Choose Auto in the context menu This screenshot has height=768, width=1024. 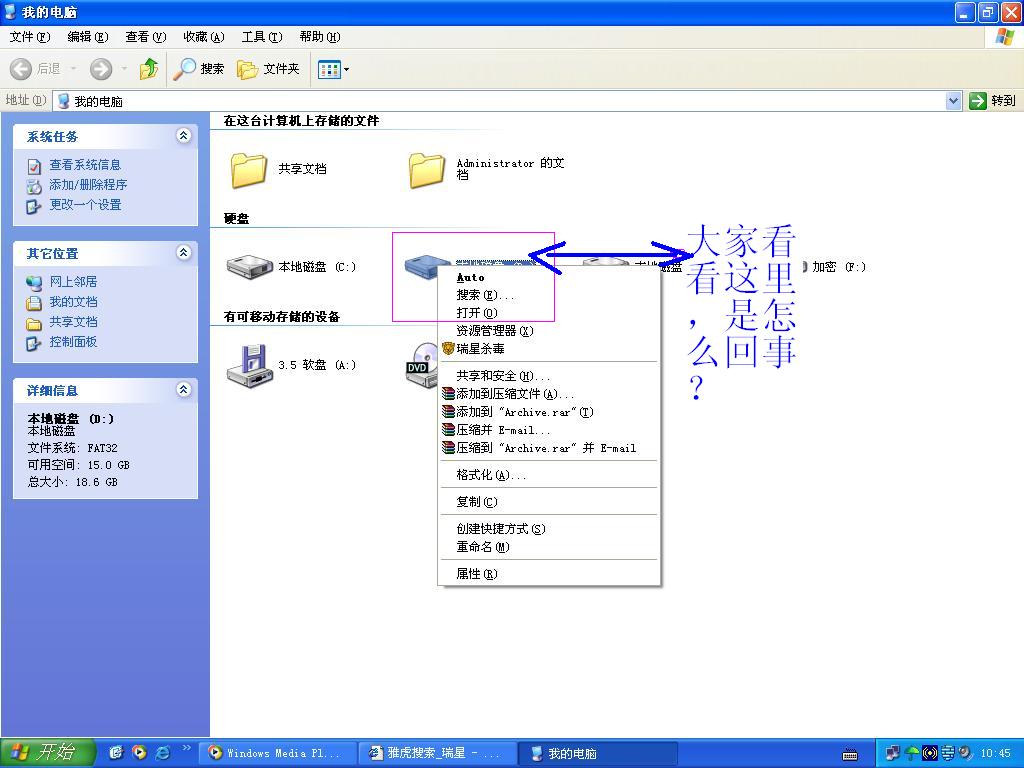tap(549, 278)
